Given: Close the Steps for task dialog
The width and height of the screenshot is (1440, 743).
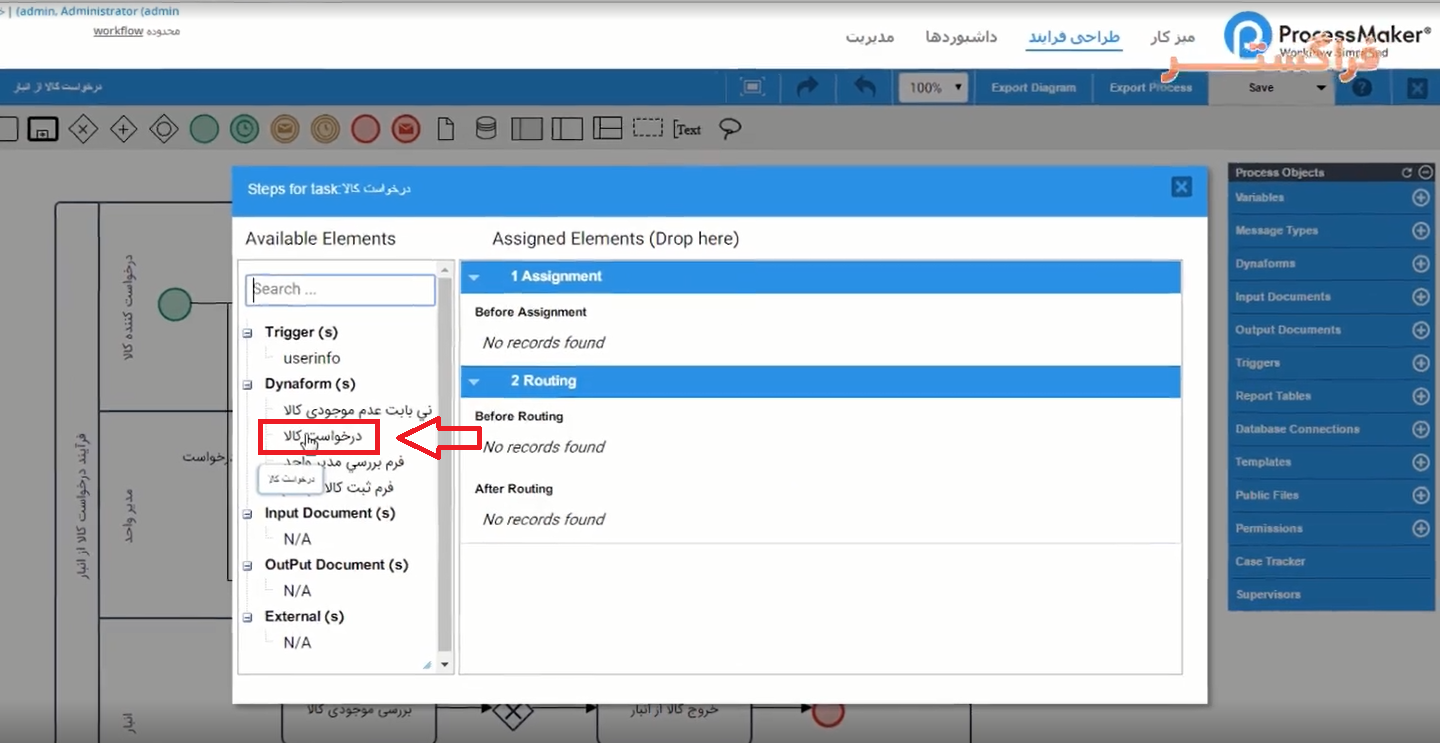Looking at the screenshot, I should point(1181,187).
